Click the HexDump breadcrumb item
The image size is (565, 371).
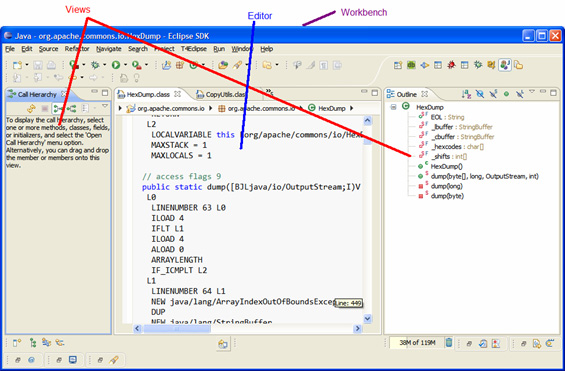coord(327,108)
